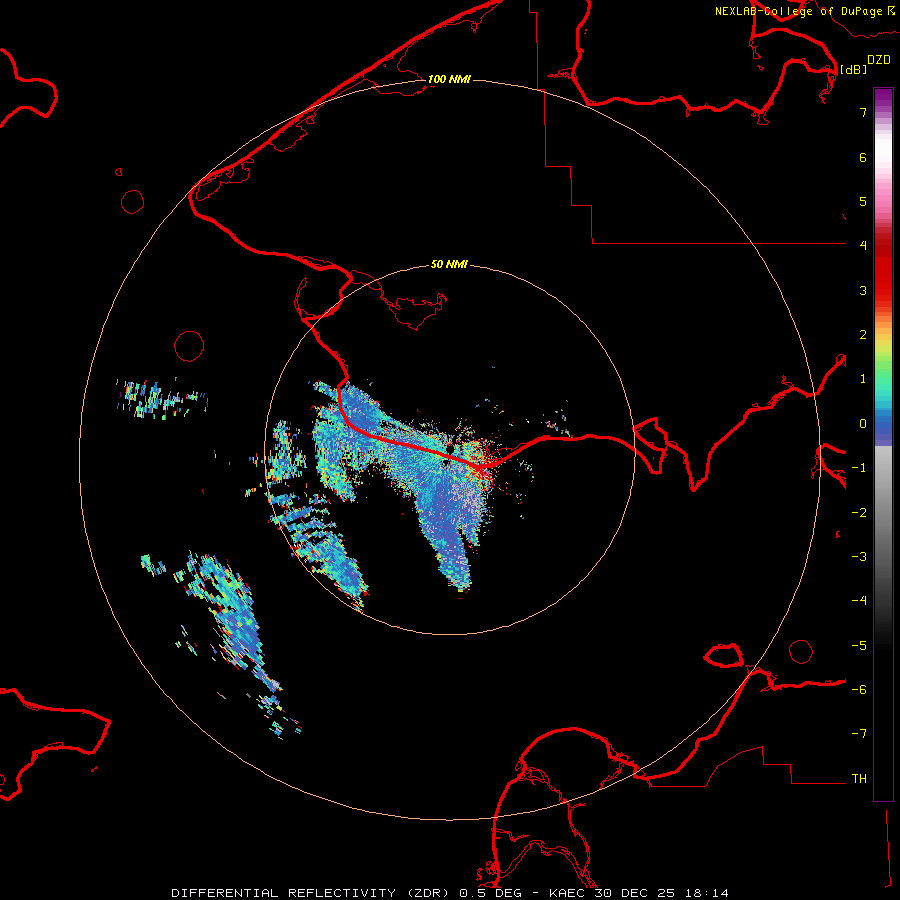Select the 100 NMI range ring label
The width and height of the screenshot is (900, 900).
tap(449, 79)
